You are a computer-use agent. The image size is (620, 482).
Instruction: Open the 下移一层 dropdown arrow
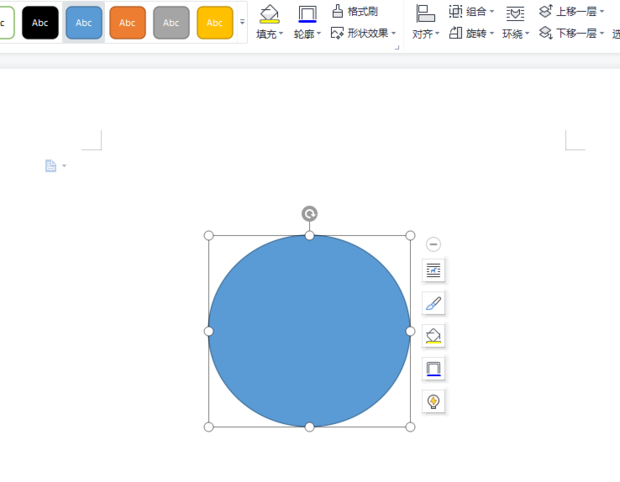coord(602,33)
